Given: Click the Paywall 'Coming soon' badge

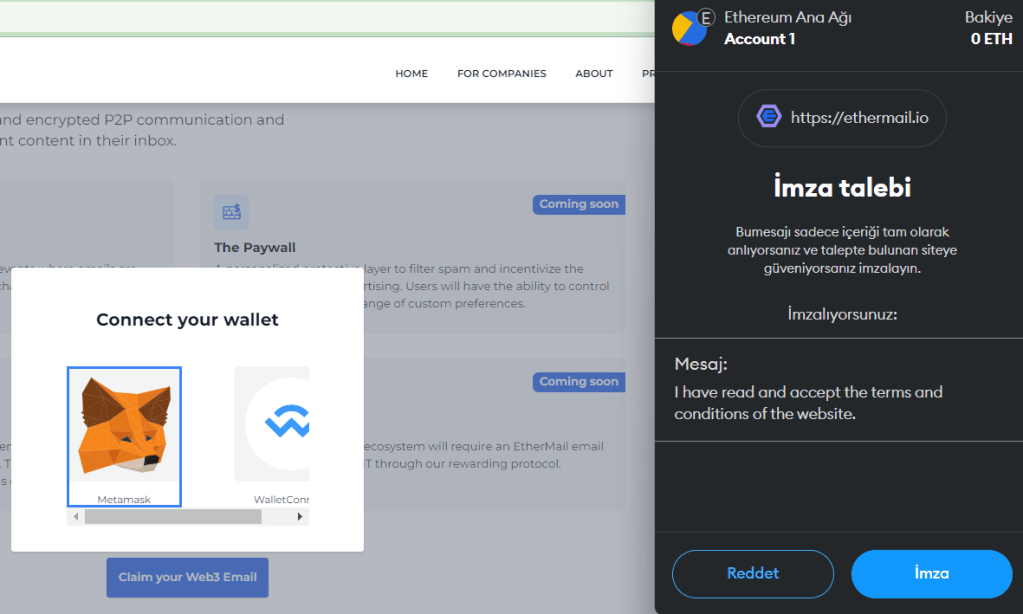Looking at the screenshot, I should pyautogui.click(x=579, y=204).
